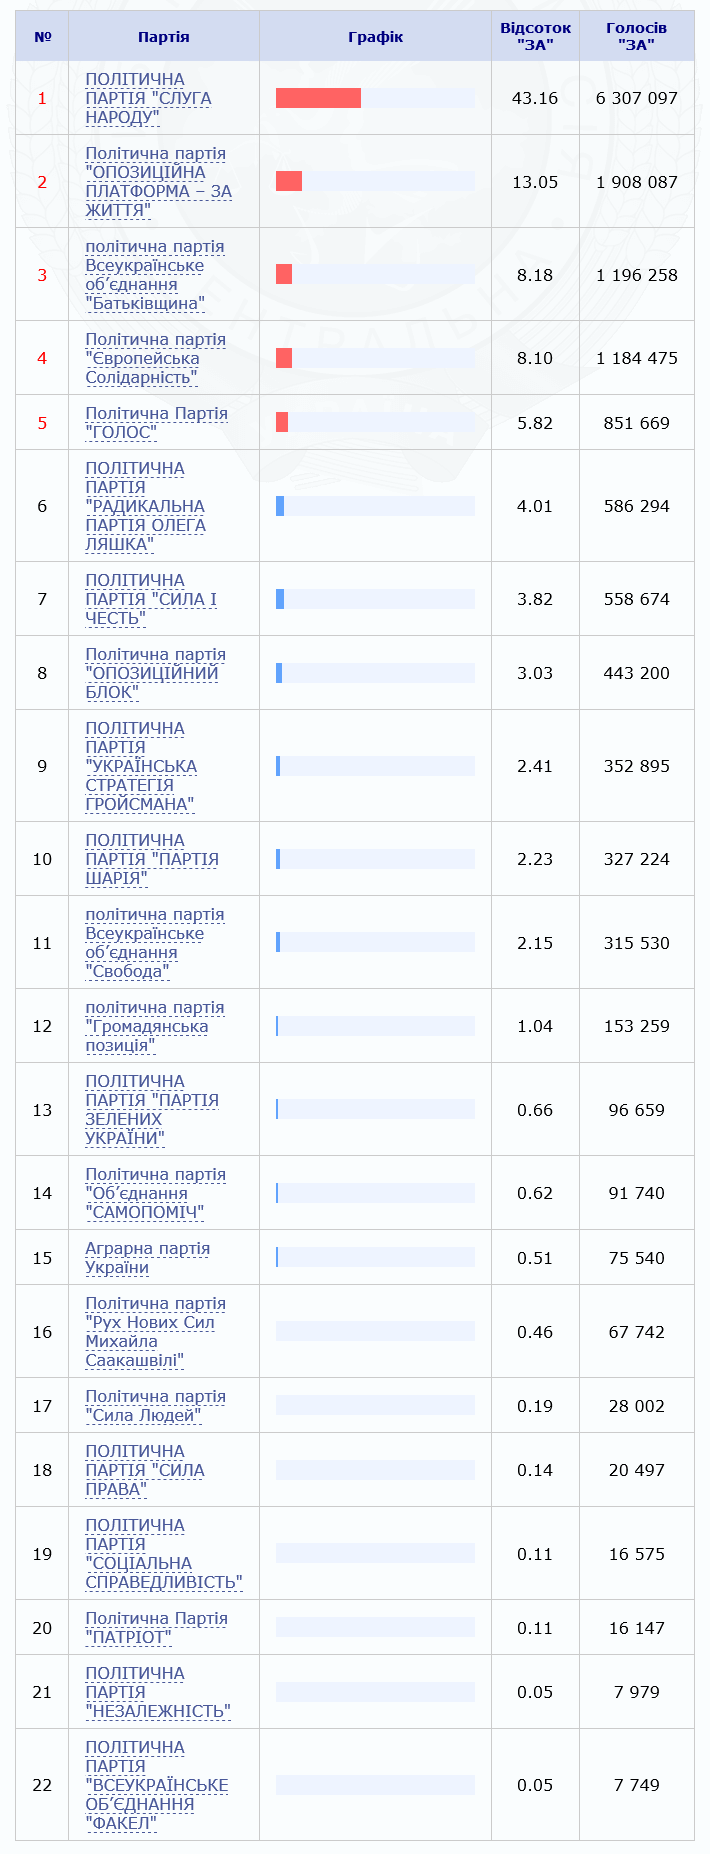710x1854 pixels.
Task: Open "ПАРТІЯ ЗЕЛЕНИХ УКРАЇНИ" link
Action: tap(151, 1110)
